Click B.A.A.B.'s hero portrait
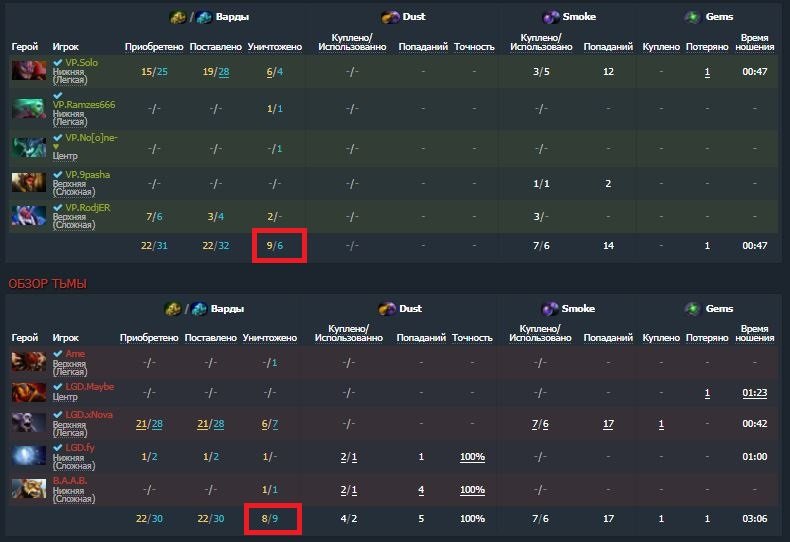 [x=29, y=489]
